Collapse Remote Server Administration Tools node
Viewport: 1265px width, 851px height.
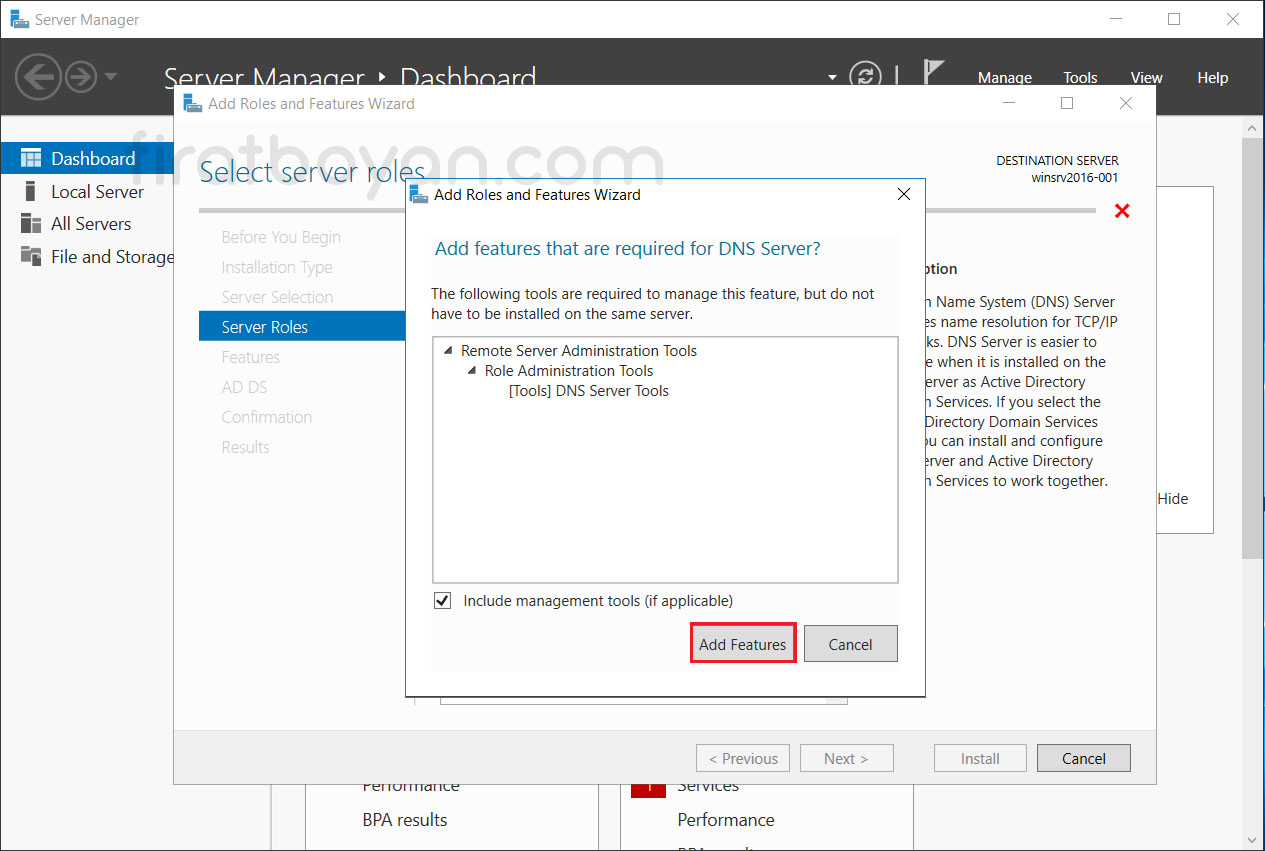click(449, 351)
